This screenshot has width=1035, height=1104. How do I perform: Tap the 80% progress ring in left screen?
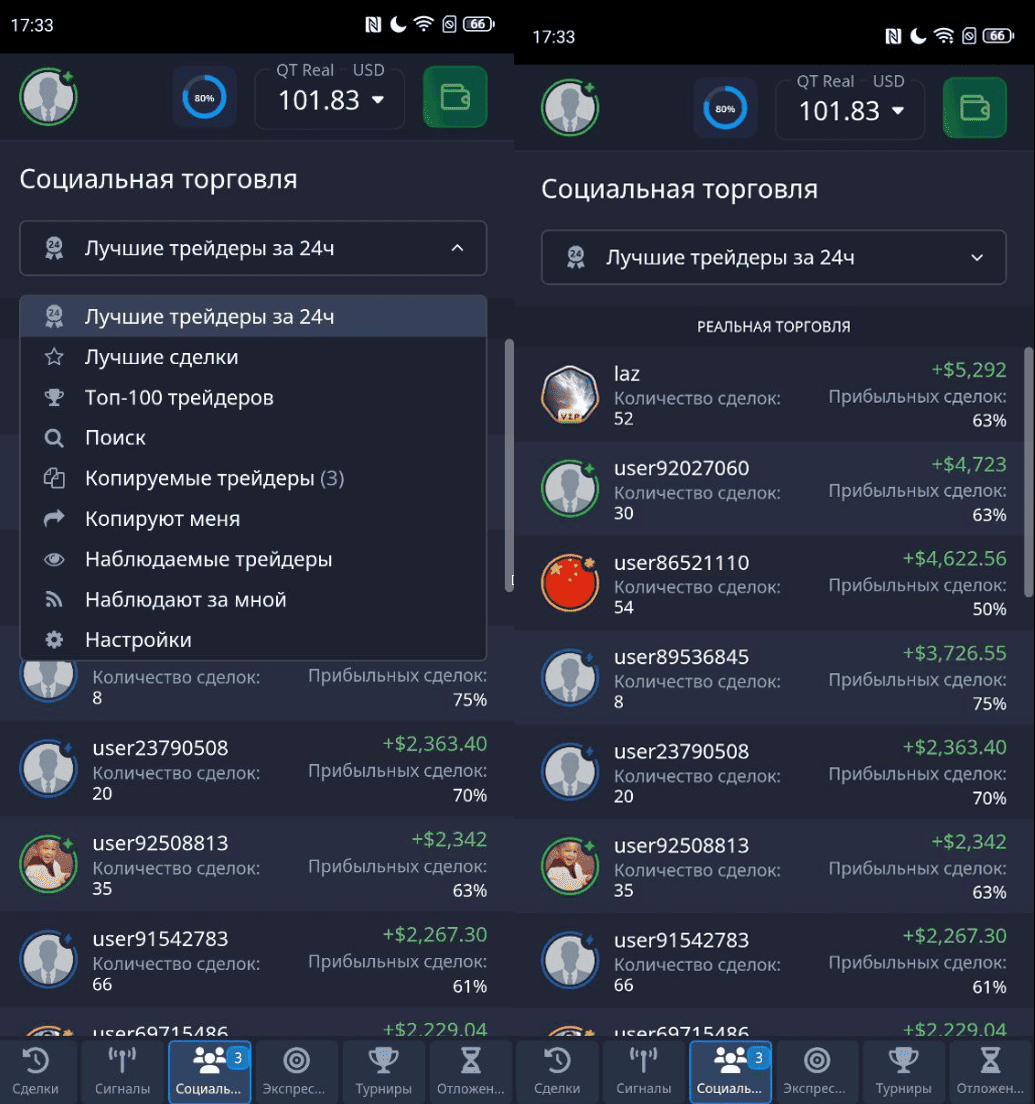pyautogui.click(x=204, y=98)
